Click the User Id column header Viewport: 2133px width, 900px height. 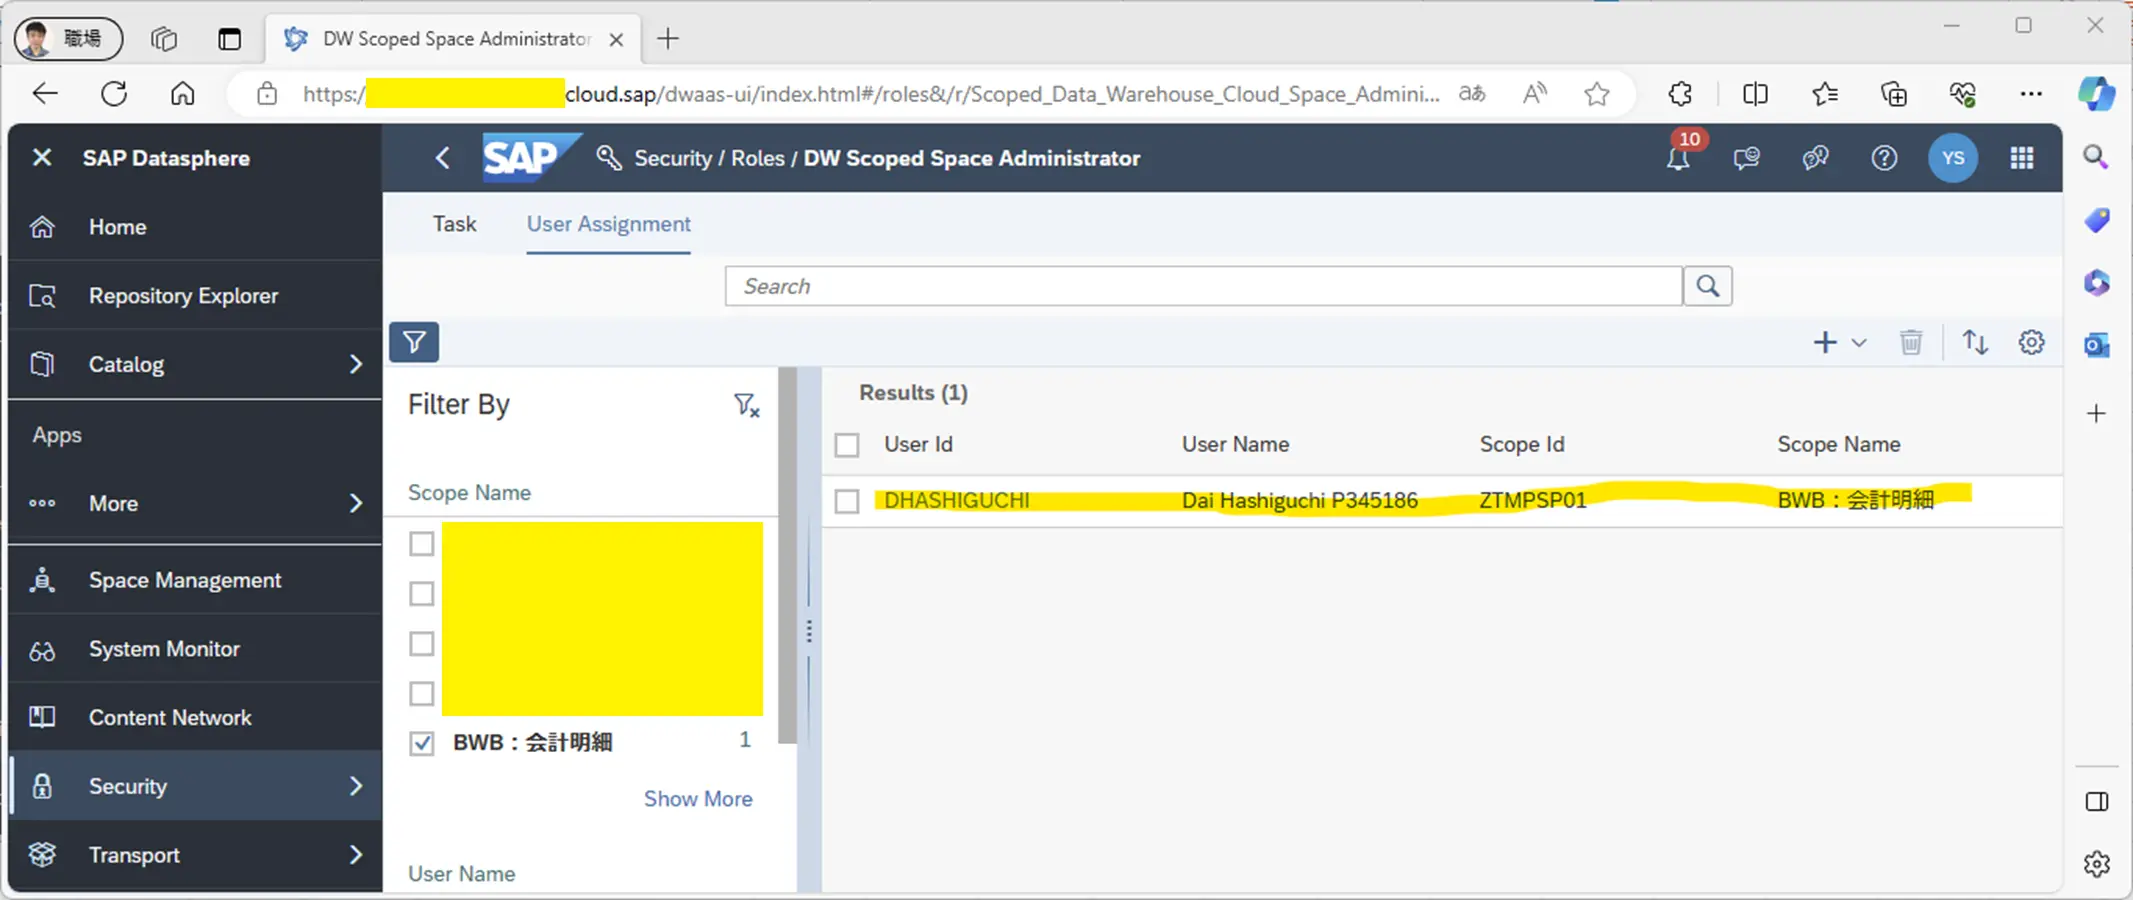[x=918, y=444]
